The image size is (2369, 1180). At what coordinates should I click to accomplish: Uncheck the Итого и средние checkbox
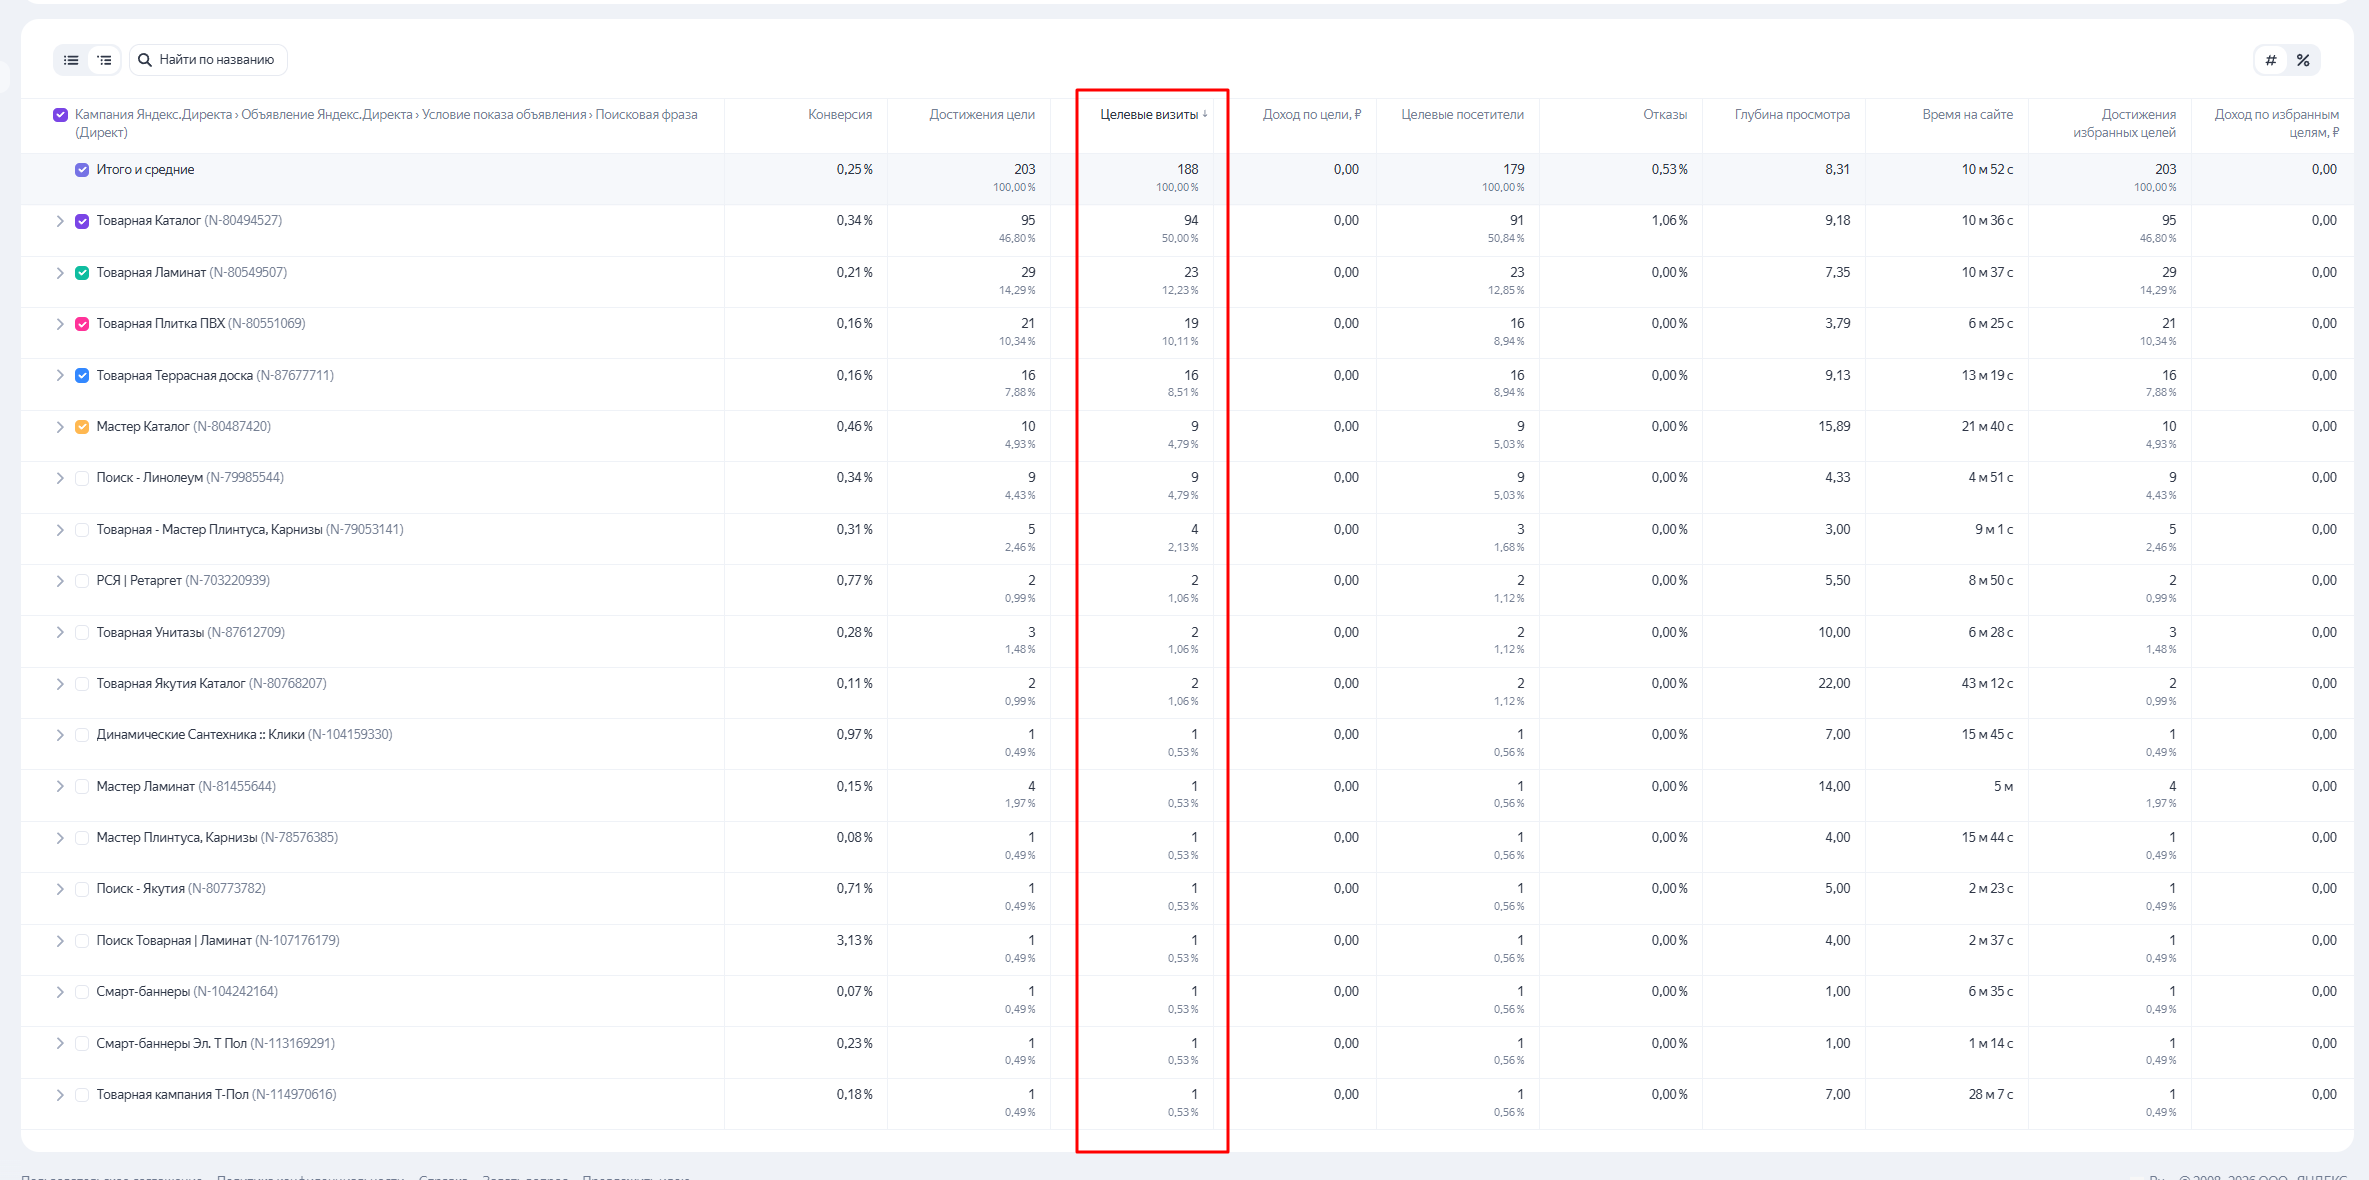pos(82,170)
